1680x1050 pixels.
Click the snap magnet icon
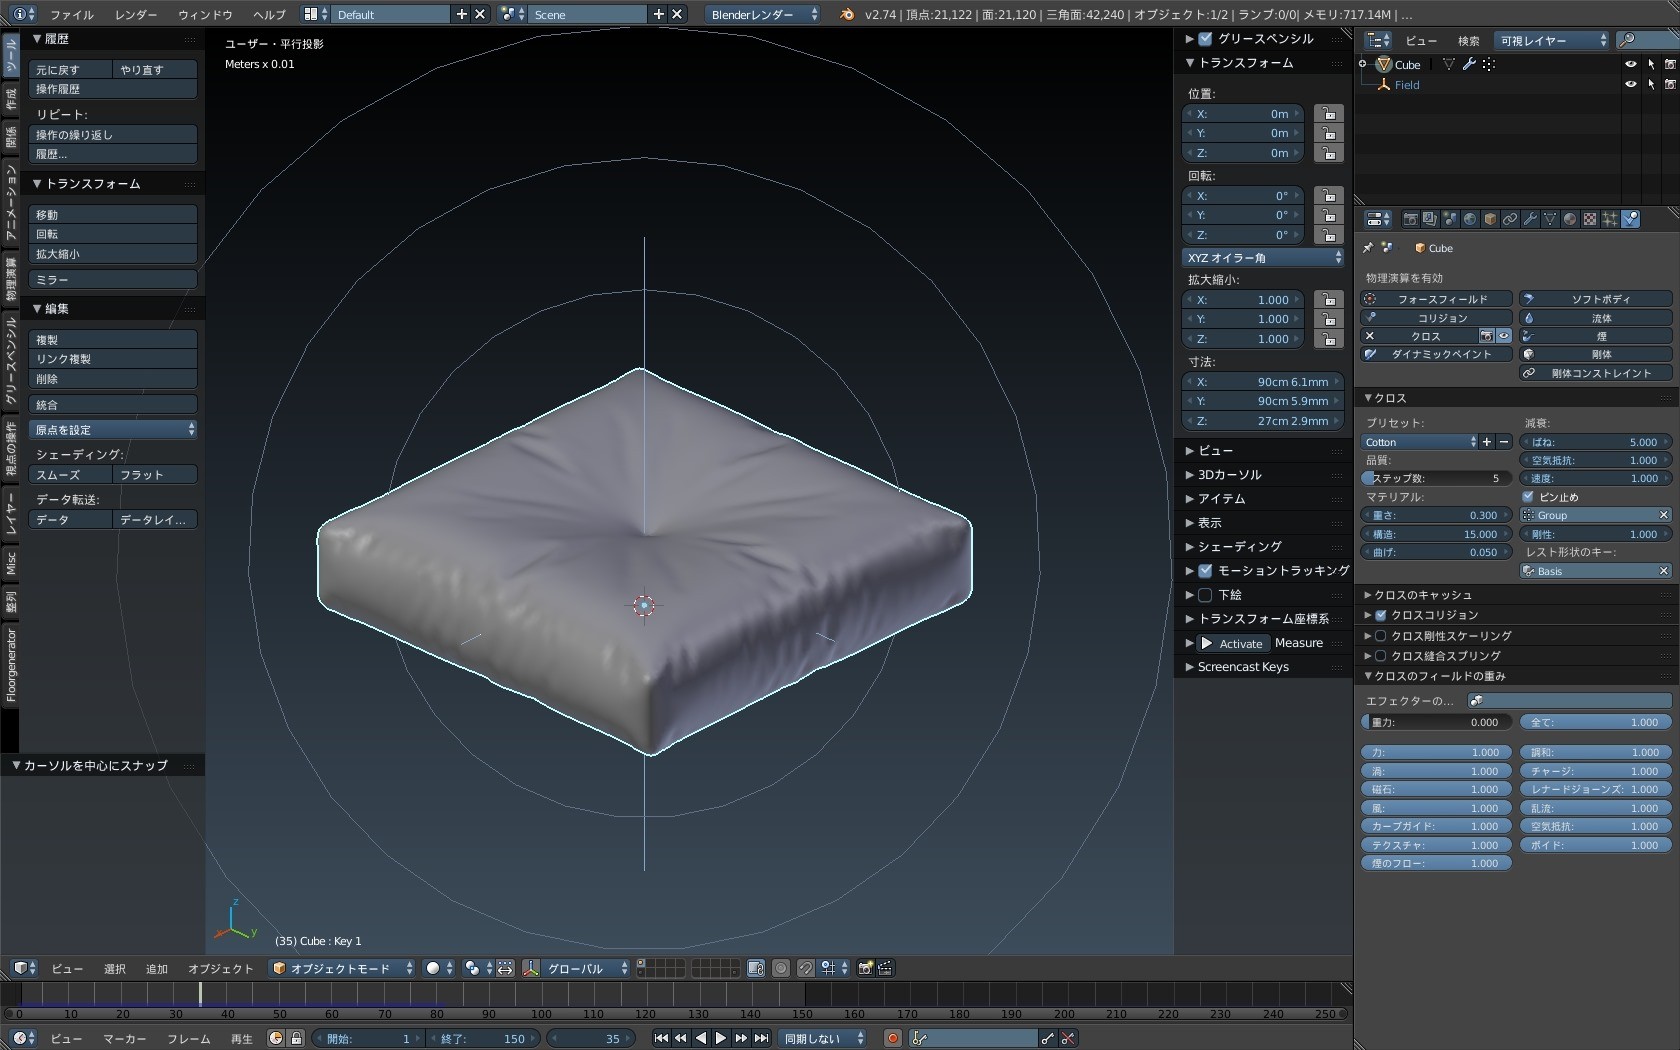point(805,968)
